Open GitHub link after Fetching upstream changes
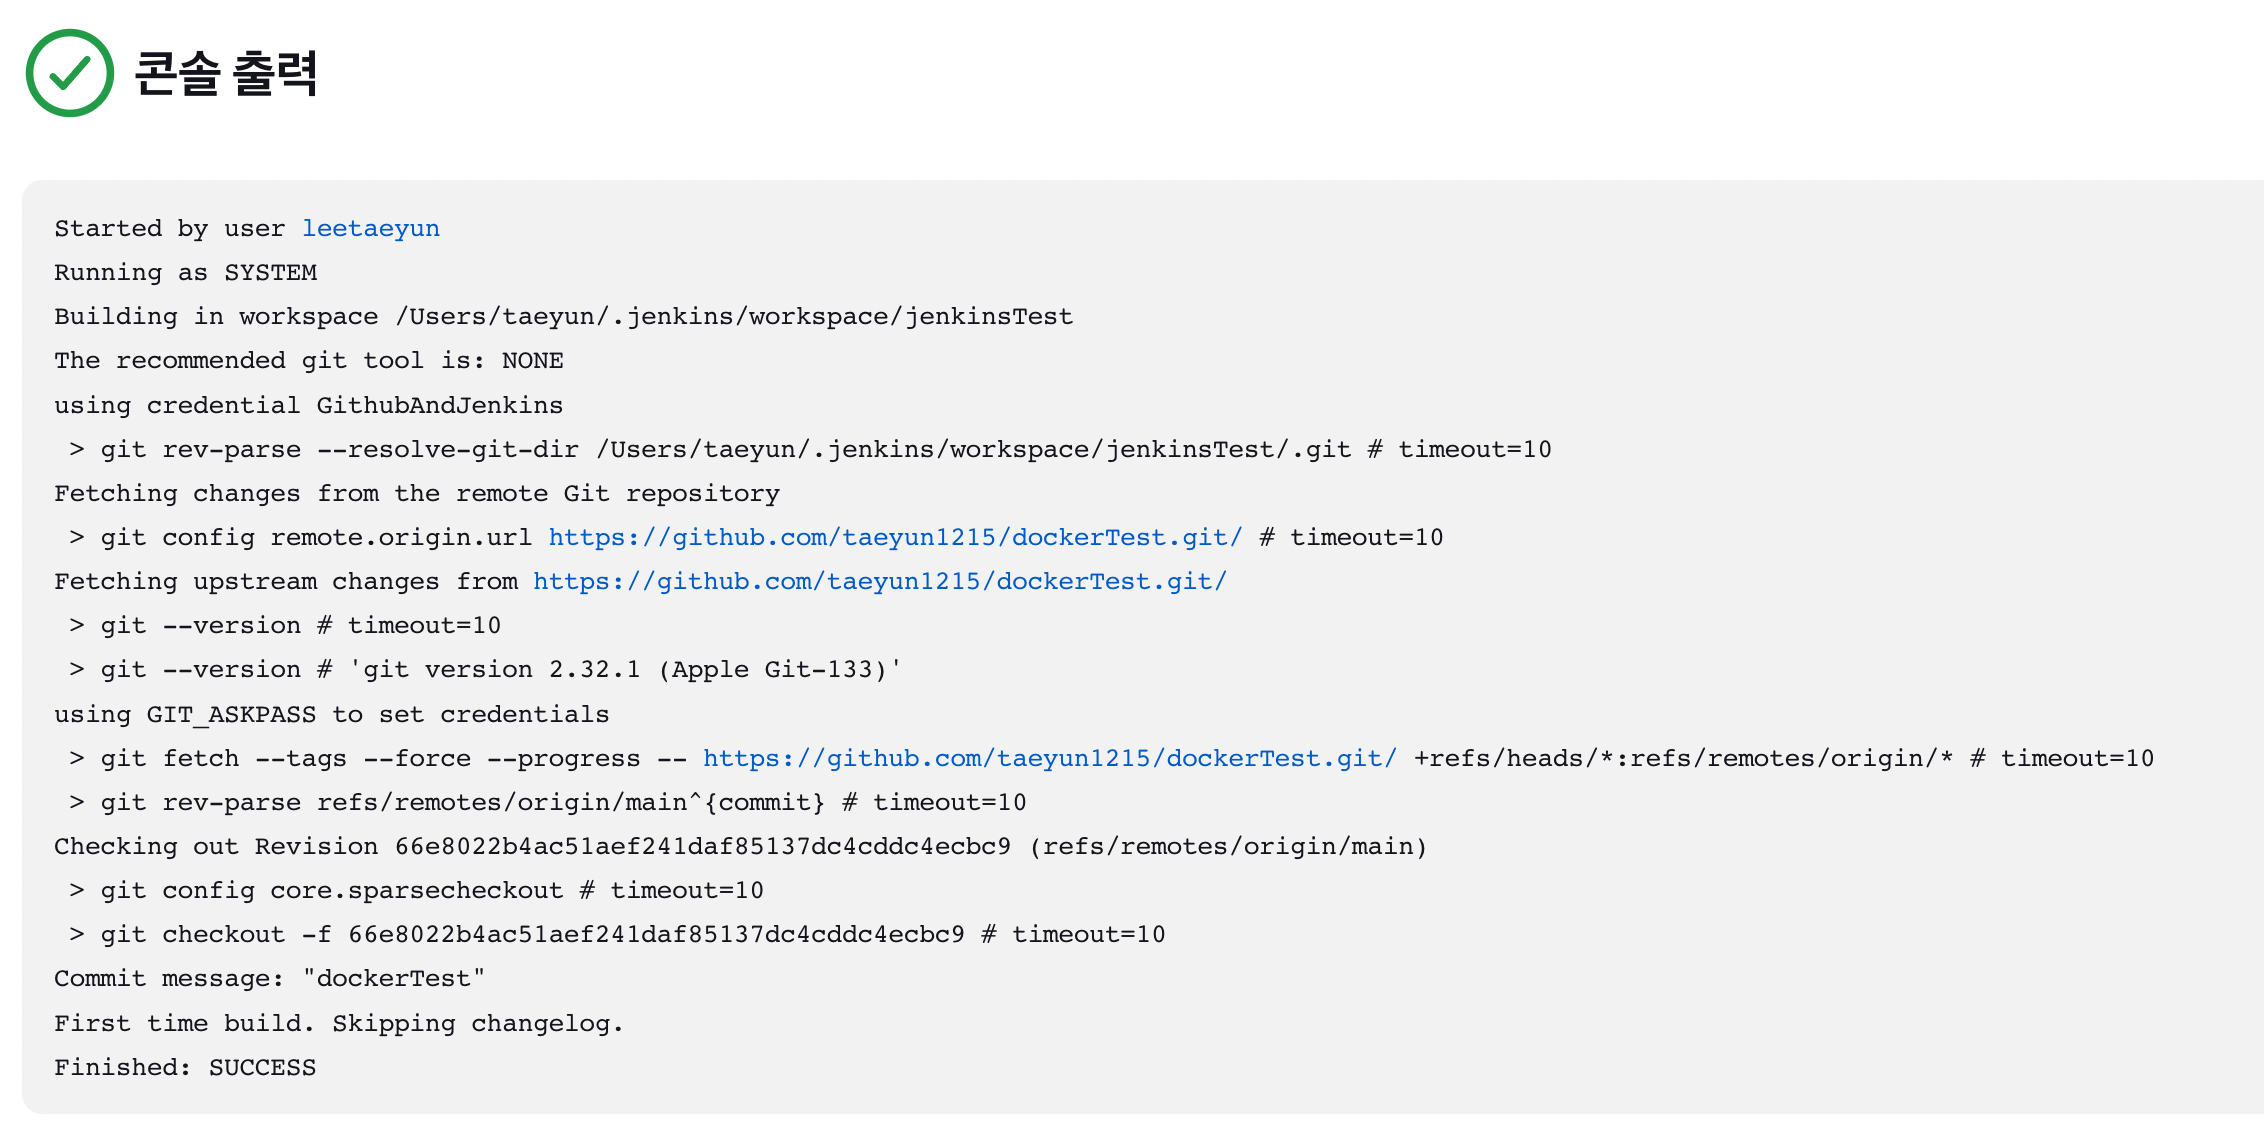This screenshot has height=1148, width=2264. [x=879, y=582]
